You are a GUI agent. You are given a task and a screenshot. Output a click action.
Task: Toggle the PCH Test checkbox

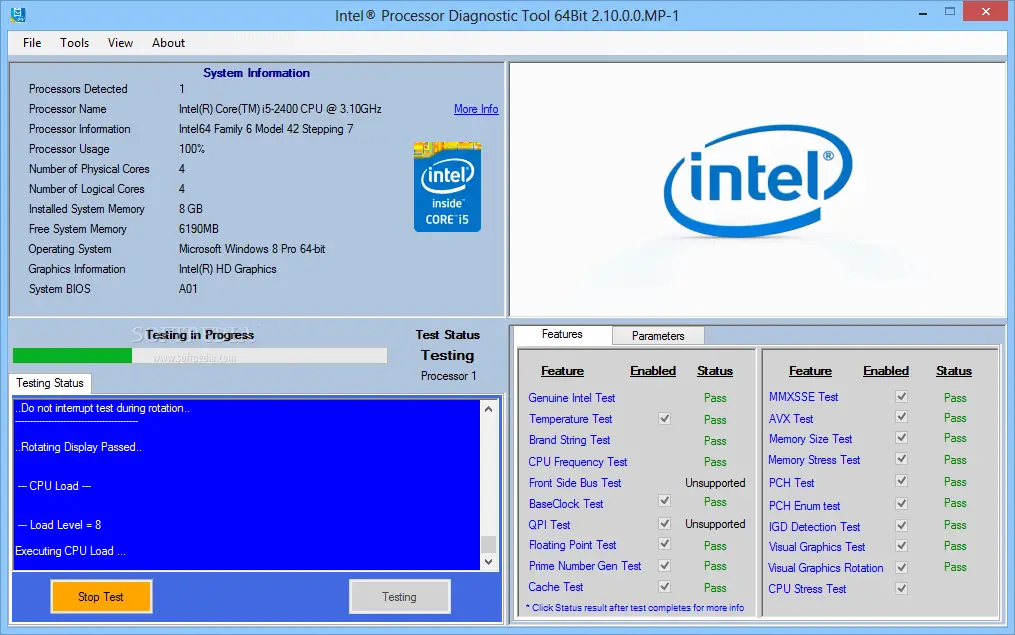click(x=901, y=481)
